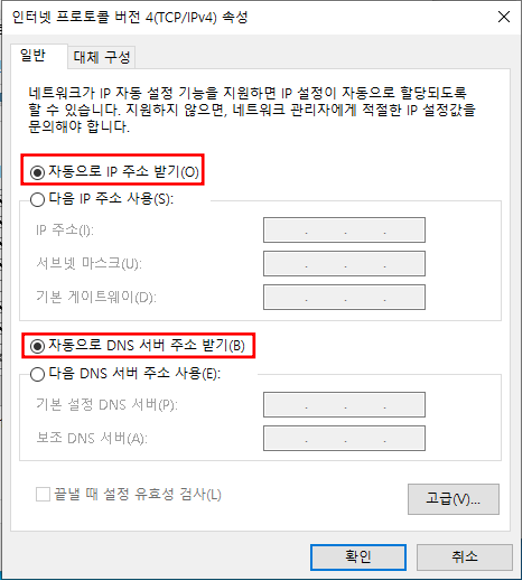Select 다음 DNS 서버 주소 사용 radio button
This screenshot has height=580, width=522.
(37, 374)
